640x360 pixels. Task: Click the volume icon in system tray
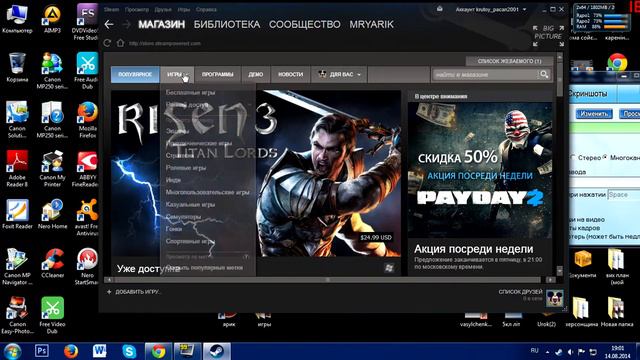(570, 352)
